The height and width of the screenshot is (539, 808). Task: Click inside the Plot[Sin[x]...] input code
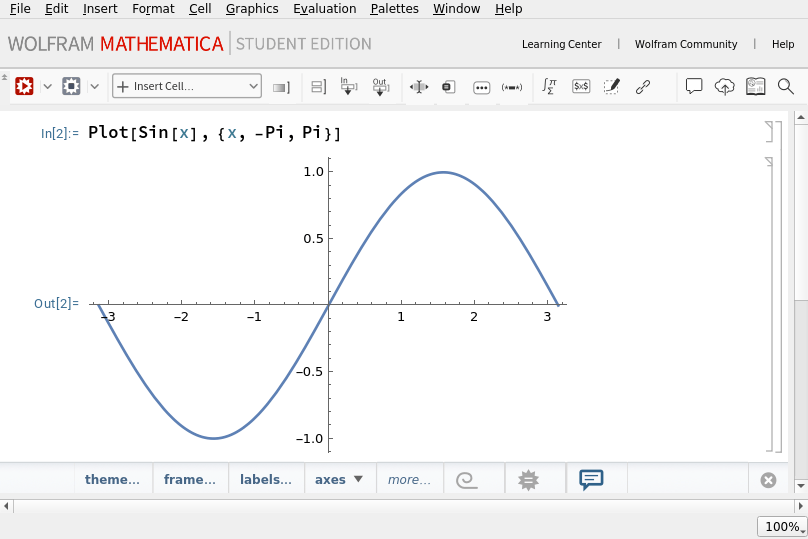214,132
